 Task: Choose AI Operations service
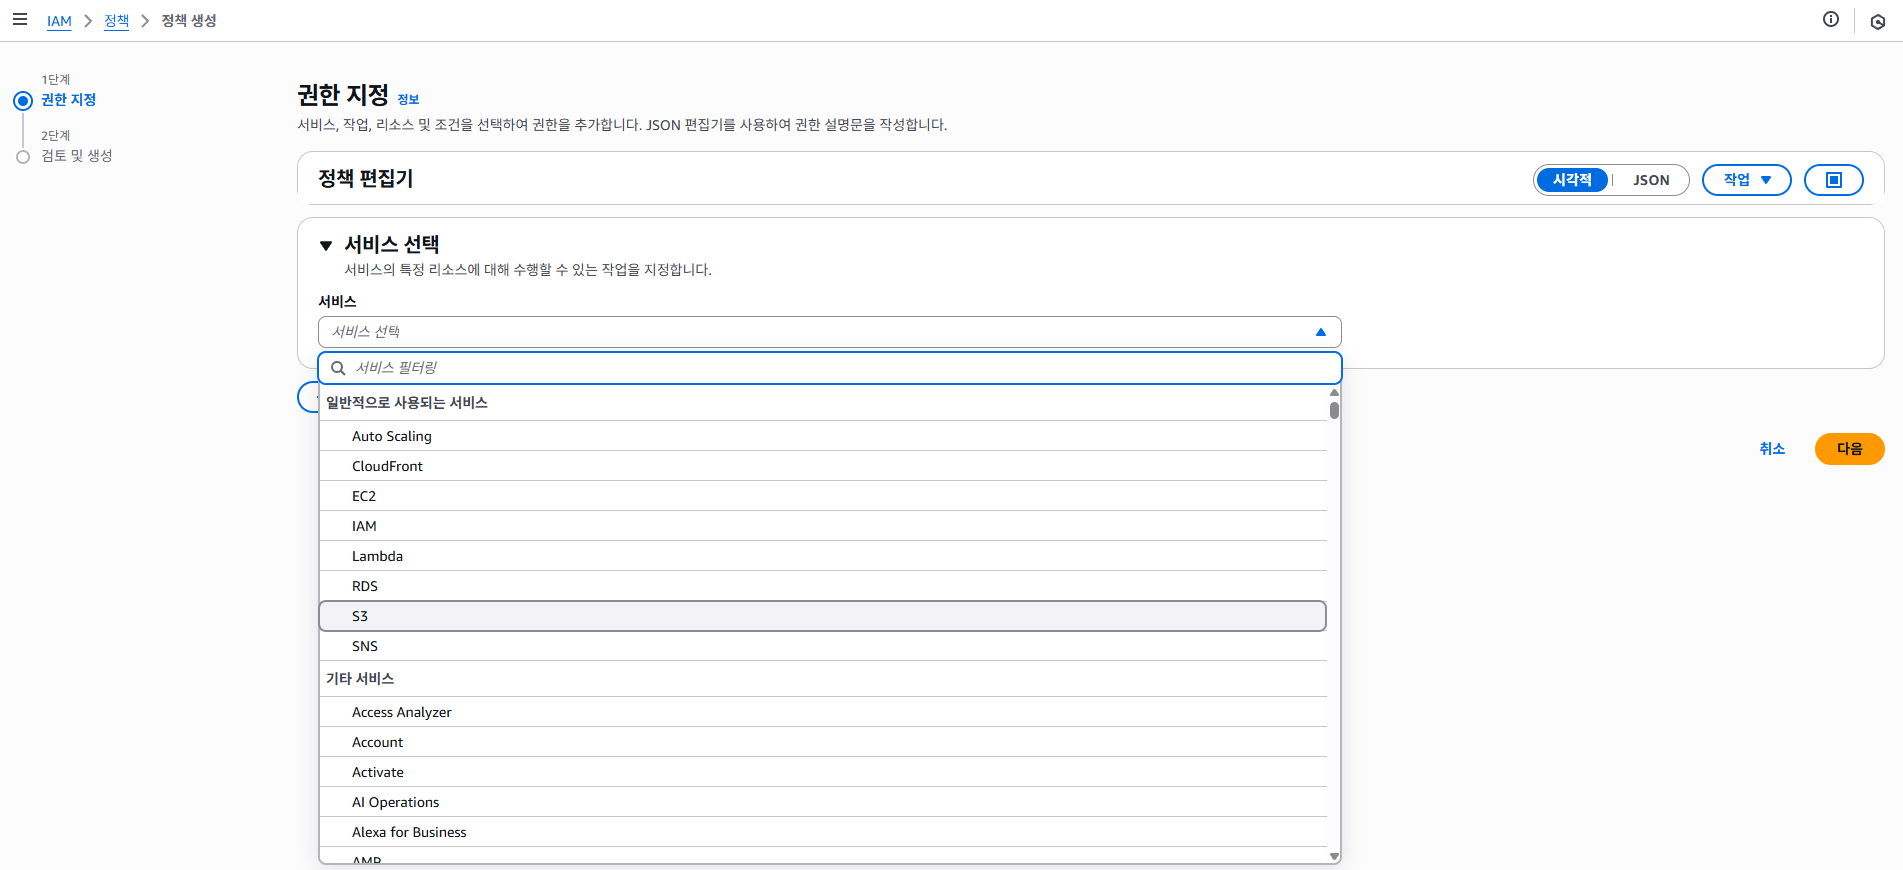click(823, 802)
